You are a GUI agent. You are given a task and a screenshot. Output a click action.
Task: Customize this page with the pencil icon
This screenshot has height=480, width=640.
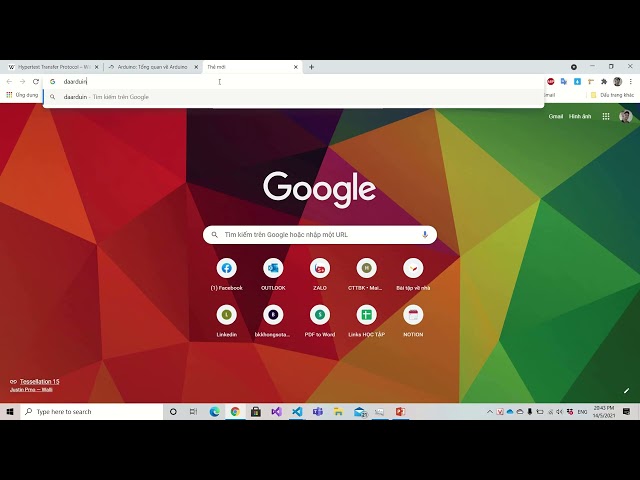[x=626, y=391]
